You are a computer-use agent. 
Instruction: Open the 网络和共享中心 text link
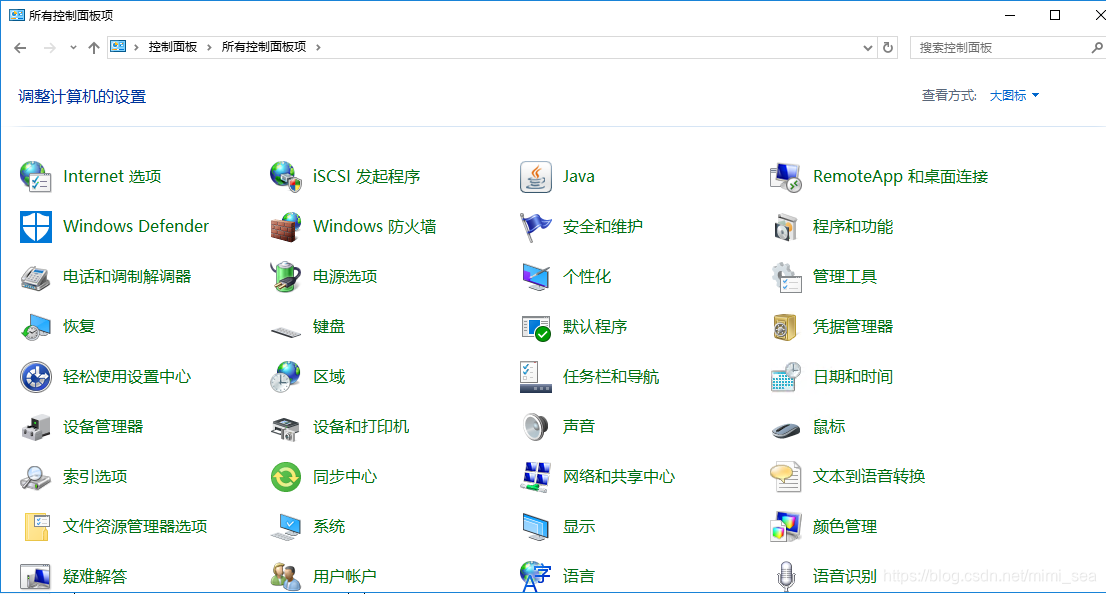click(619, 477)
